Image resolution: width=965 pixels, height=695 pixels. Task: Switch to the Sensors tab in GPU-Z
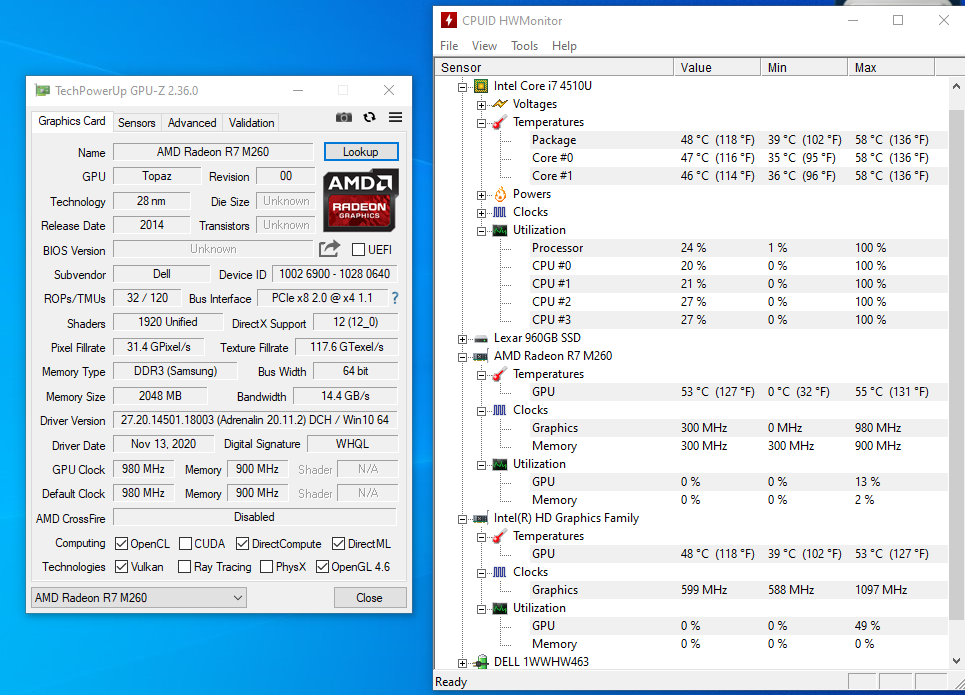[x=137, y=123]
